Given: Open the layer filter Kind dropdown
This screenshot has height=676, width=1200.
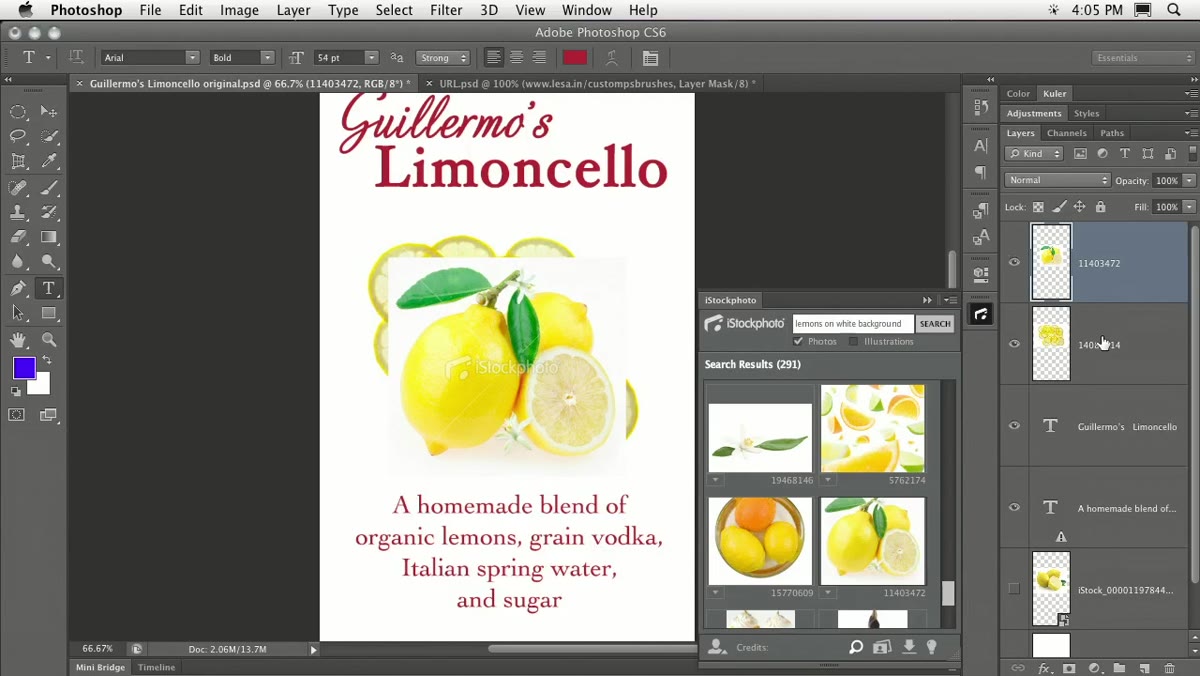Looking at the screenshot, I should pyautogui.click(x=1034, y=154).
